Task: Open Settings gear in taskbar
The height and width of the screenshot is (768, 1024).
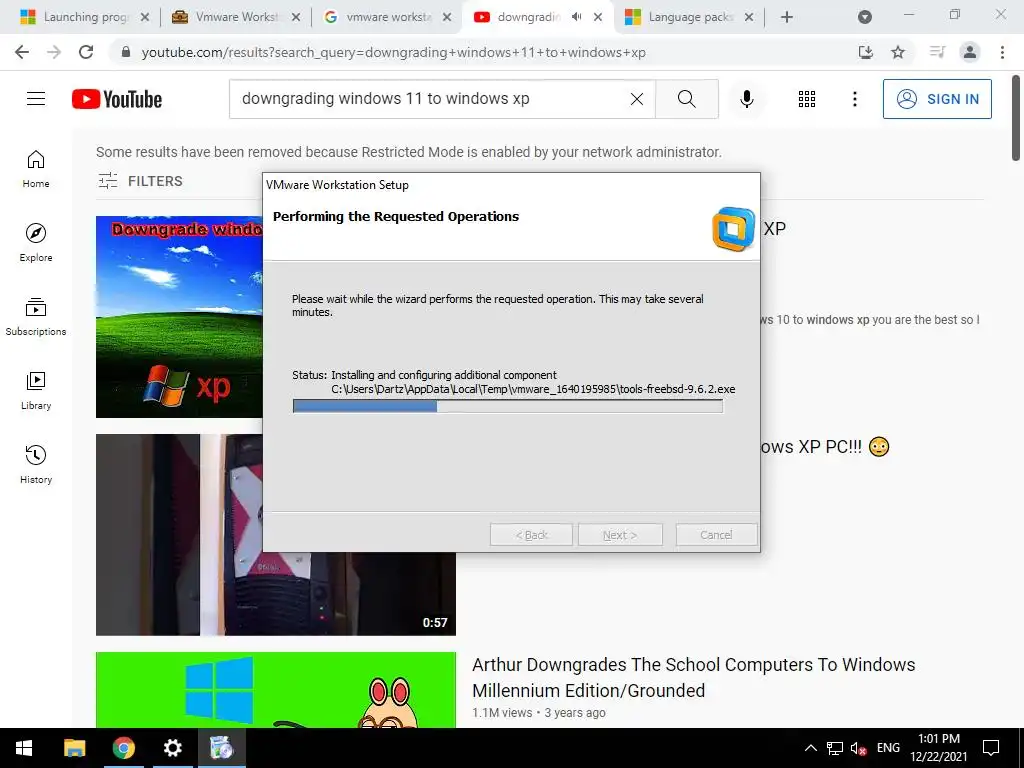Action: pos(172,748)
